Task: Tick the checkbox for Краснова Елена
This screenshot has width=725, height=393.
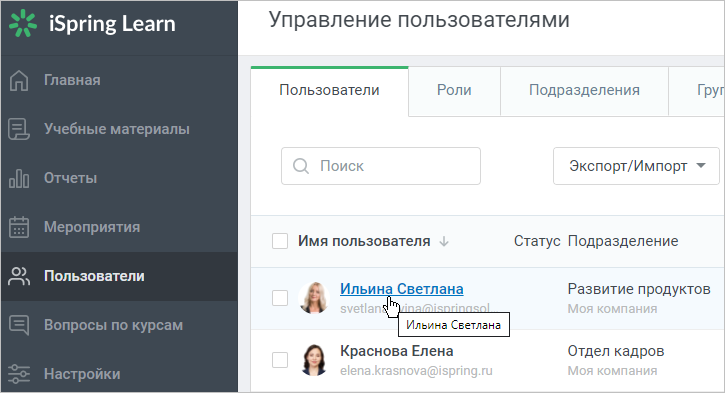Action: point(280,360)
